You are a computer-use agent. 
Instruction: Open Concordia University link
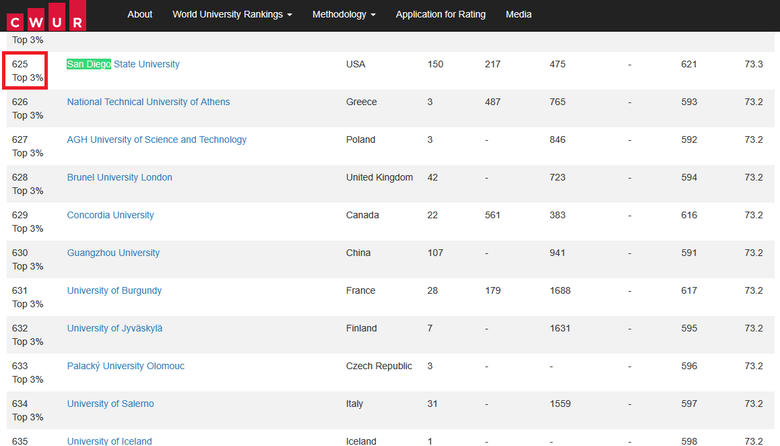[x=110, y=215]
